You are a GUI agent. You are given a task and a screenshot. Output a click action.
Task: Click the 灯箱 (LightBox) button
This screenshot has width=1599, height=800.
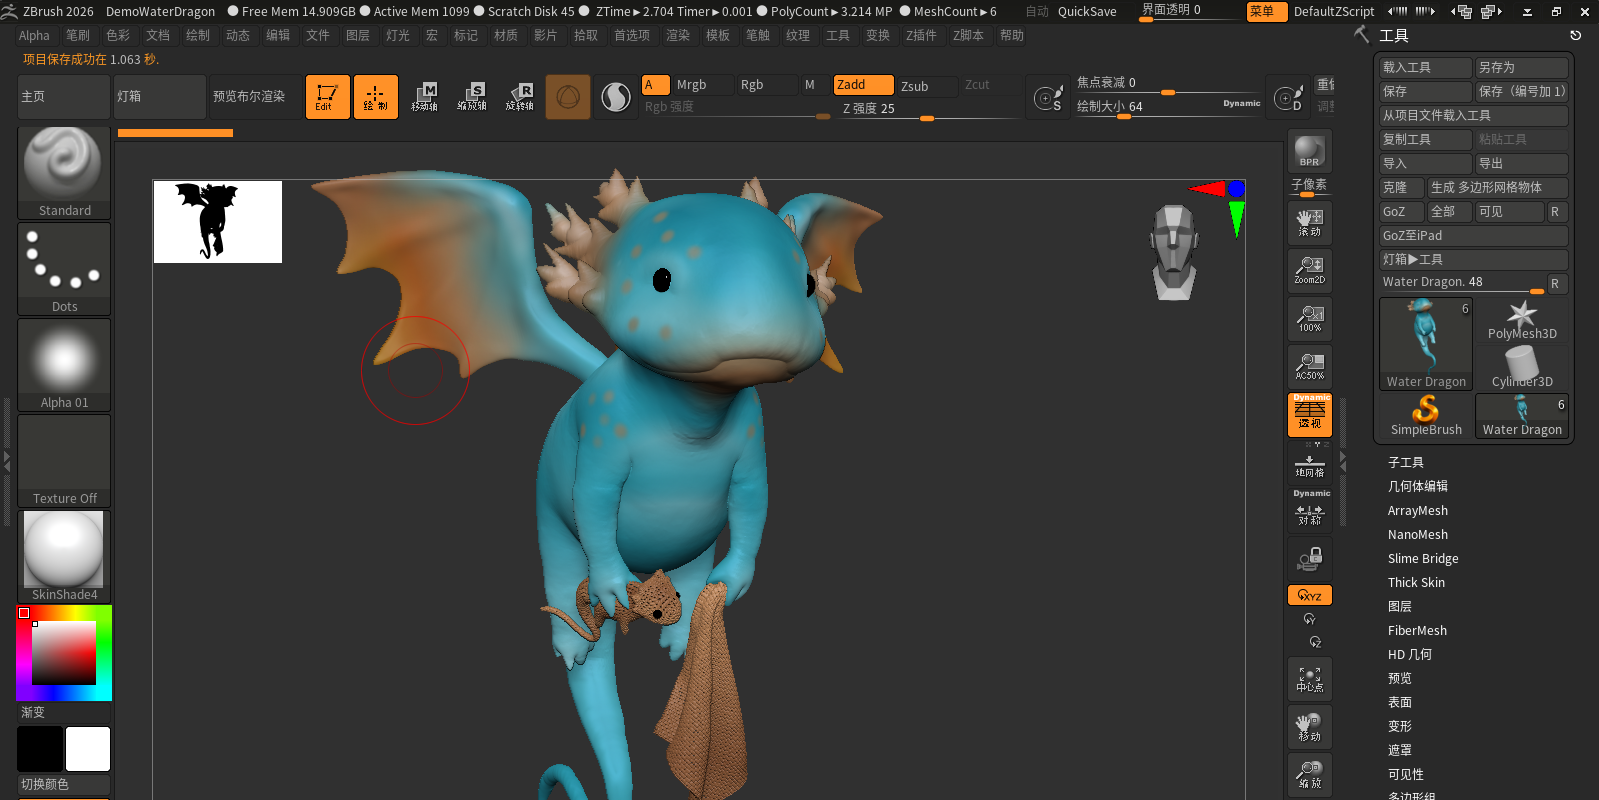[159, 97]
